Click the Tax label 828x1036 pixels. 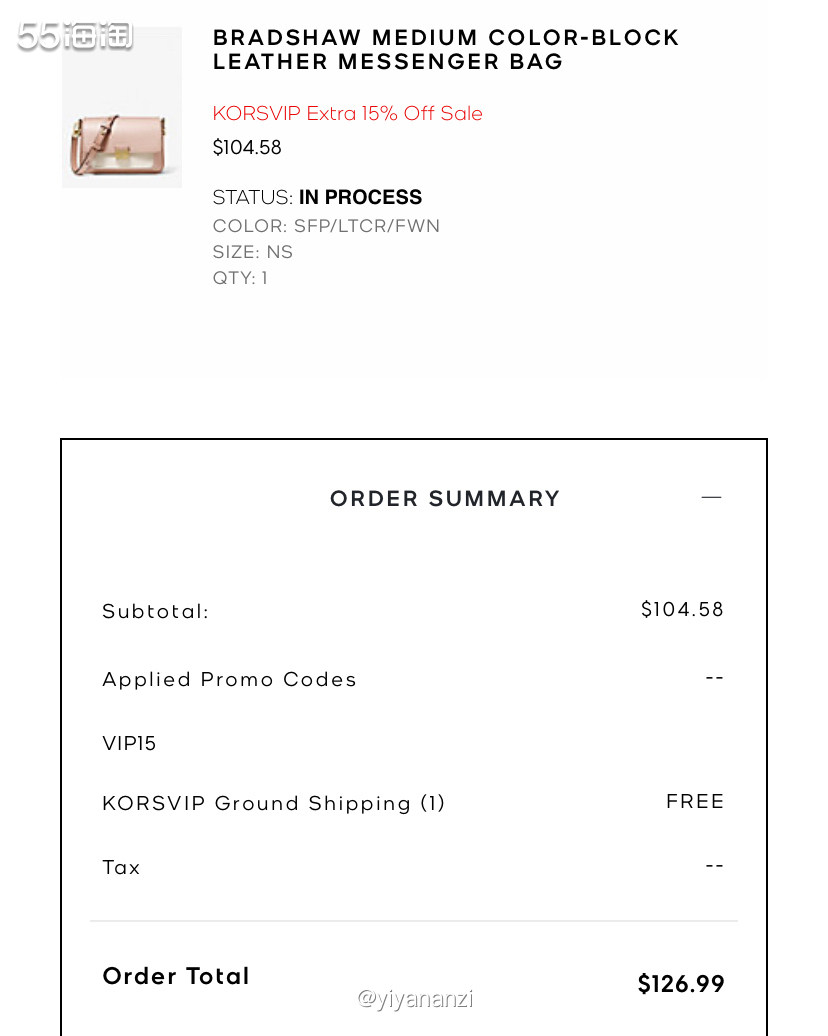(121, 868)
